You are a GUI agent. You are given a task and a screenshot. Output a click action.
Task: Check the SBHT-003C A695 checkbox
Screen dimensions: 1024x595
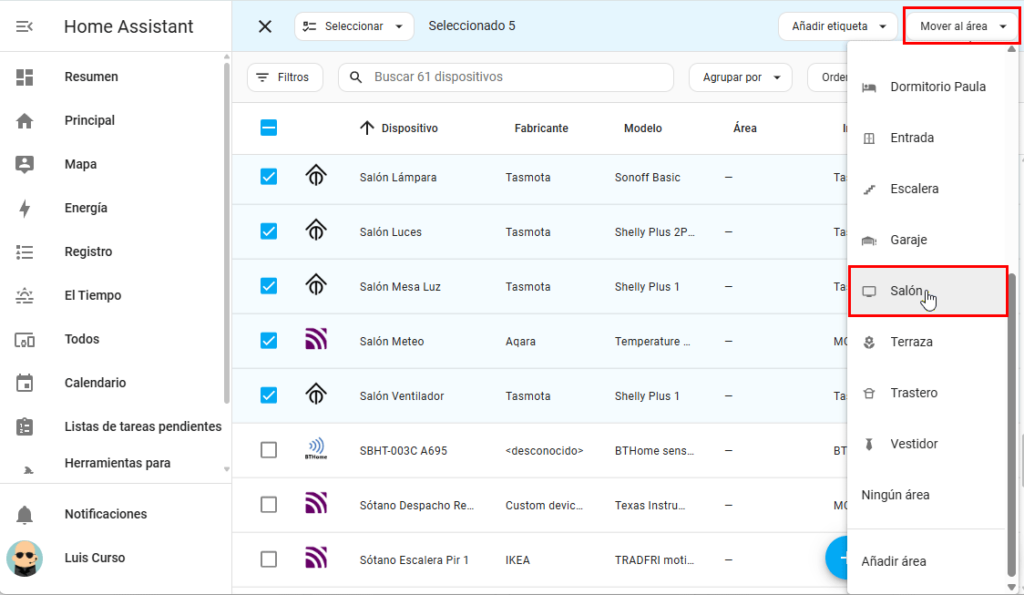coord(268,450)
